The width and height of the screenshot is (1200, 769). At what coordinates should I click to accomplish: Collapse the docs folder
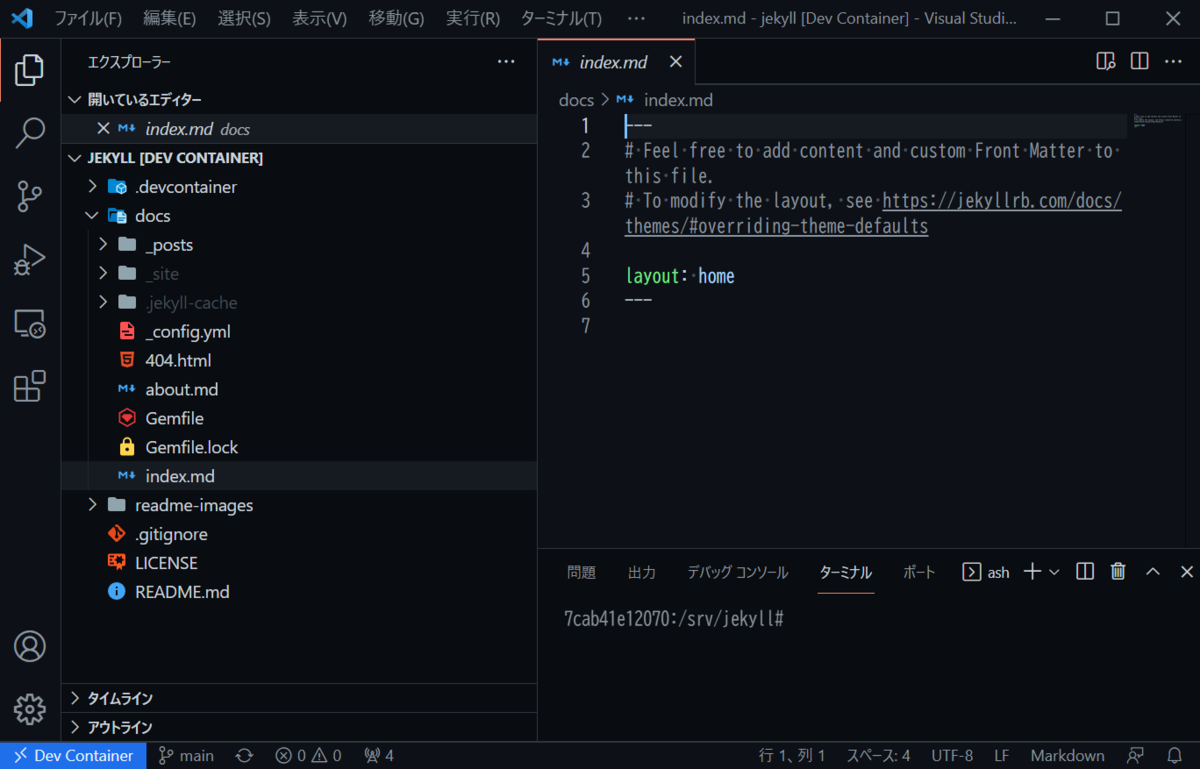pyautogui.click(x=299, y=215)
